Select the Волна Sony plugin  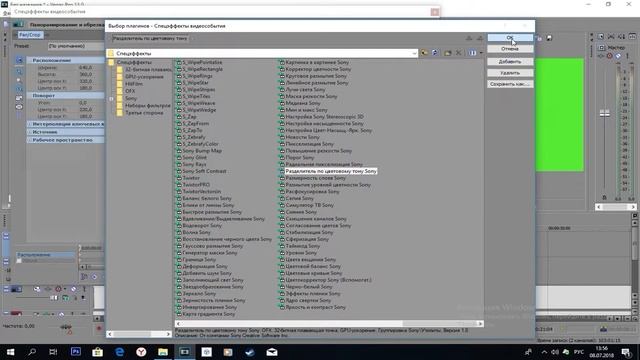pos(196,232)
